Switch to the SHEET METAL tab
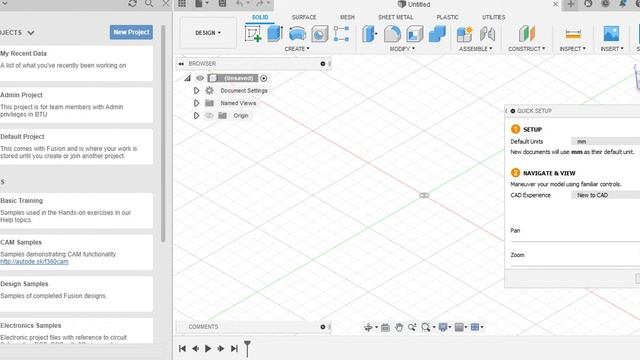This screenshot has height=360, width=640. coord(396,17)
